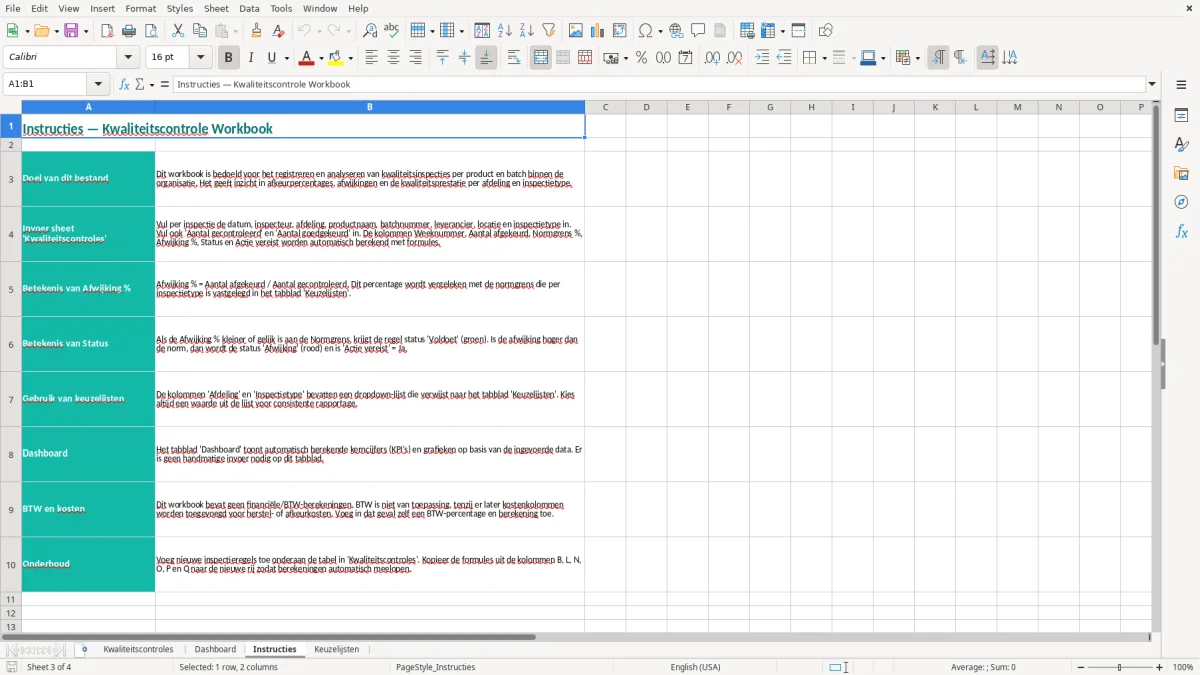1200x675 pixels.
Task: Open the borders dropdown arrow
Action: (x=823, y=58)
